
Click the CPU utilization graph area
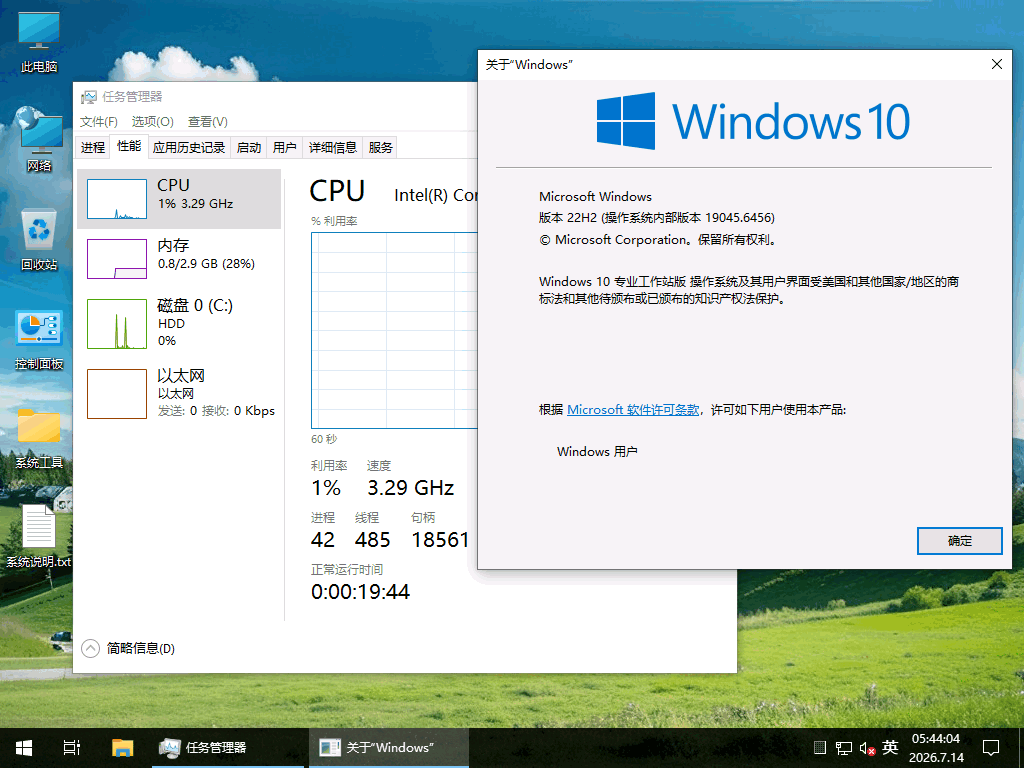pyautogui.click(x=394, y=330)
